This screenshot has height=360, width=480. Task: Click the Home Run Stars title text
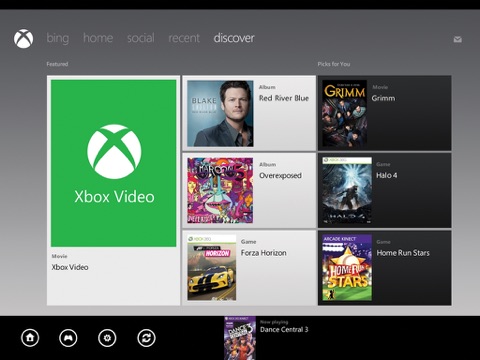(403, 253)
